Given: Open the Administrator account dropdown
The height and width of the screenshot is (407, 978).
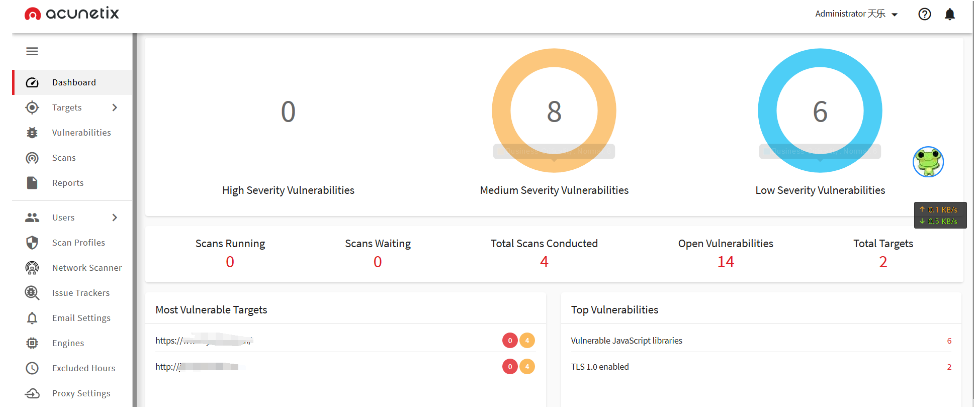Looking at the screenshot, I should pyautogui.click(x=856, y=14).
